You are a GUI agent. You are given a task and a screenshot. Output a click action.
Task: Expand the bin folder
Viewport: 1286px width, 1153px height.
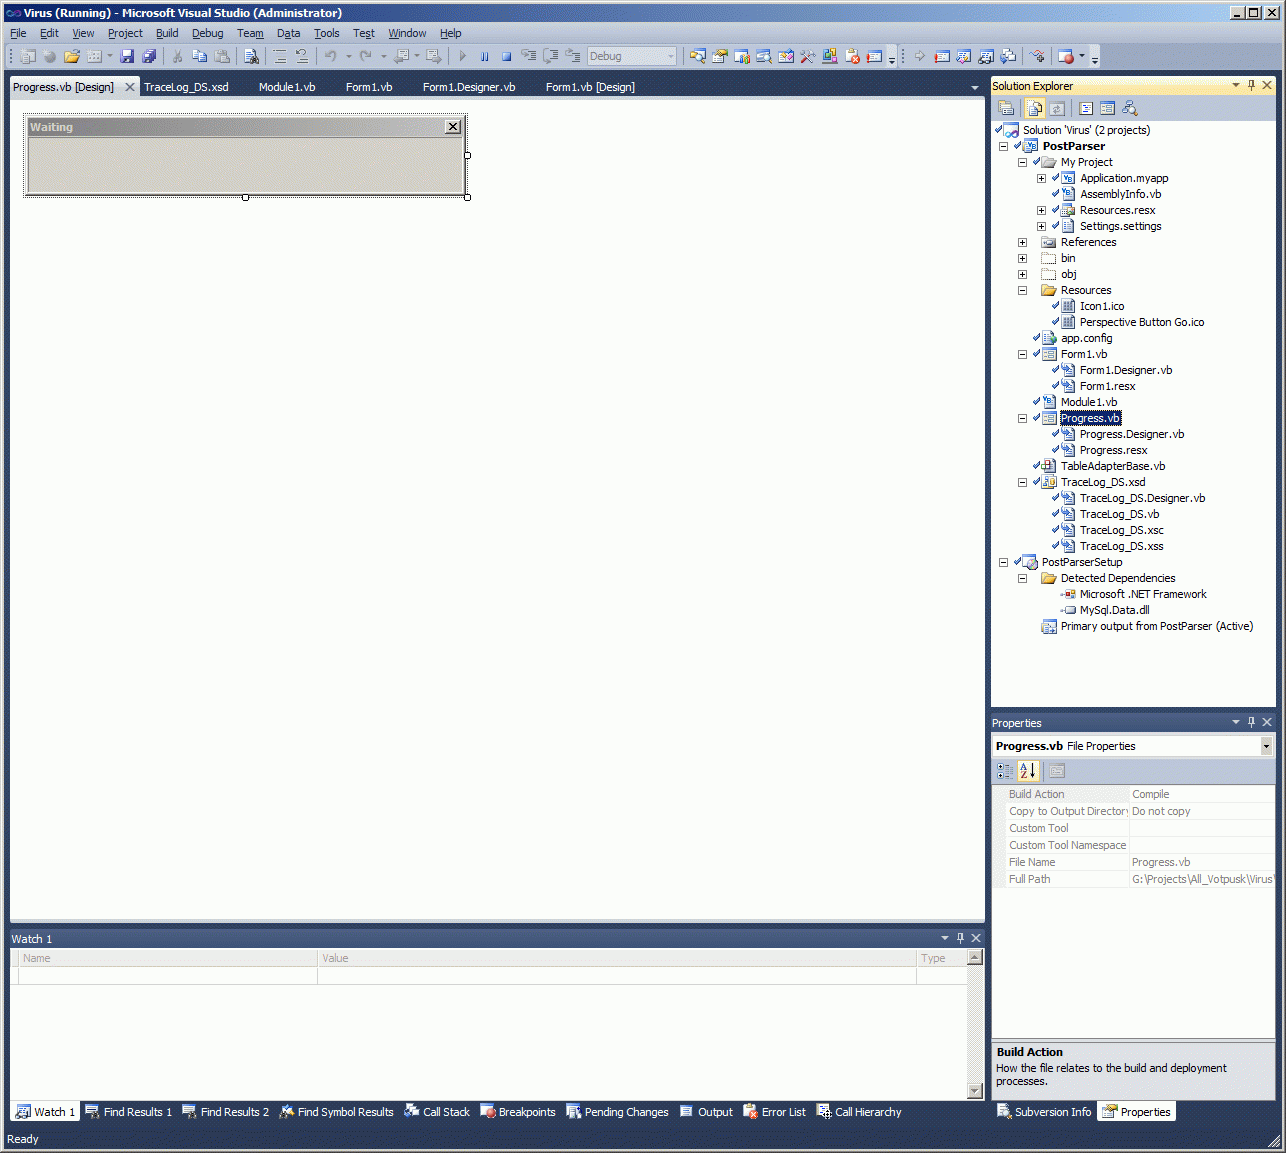point(1022,258)
